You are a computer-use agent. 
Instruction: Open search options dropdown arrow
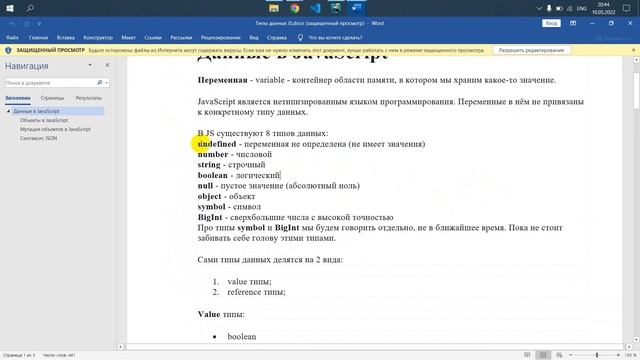pos(107,83)
